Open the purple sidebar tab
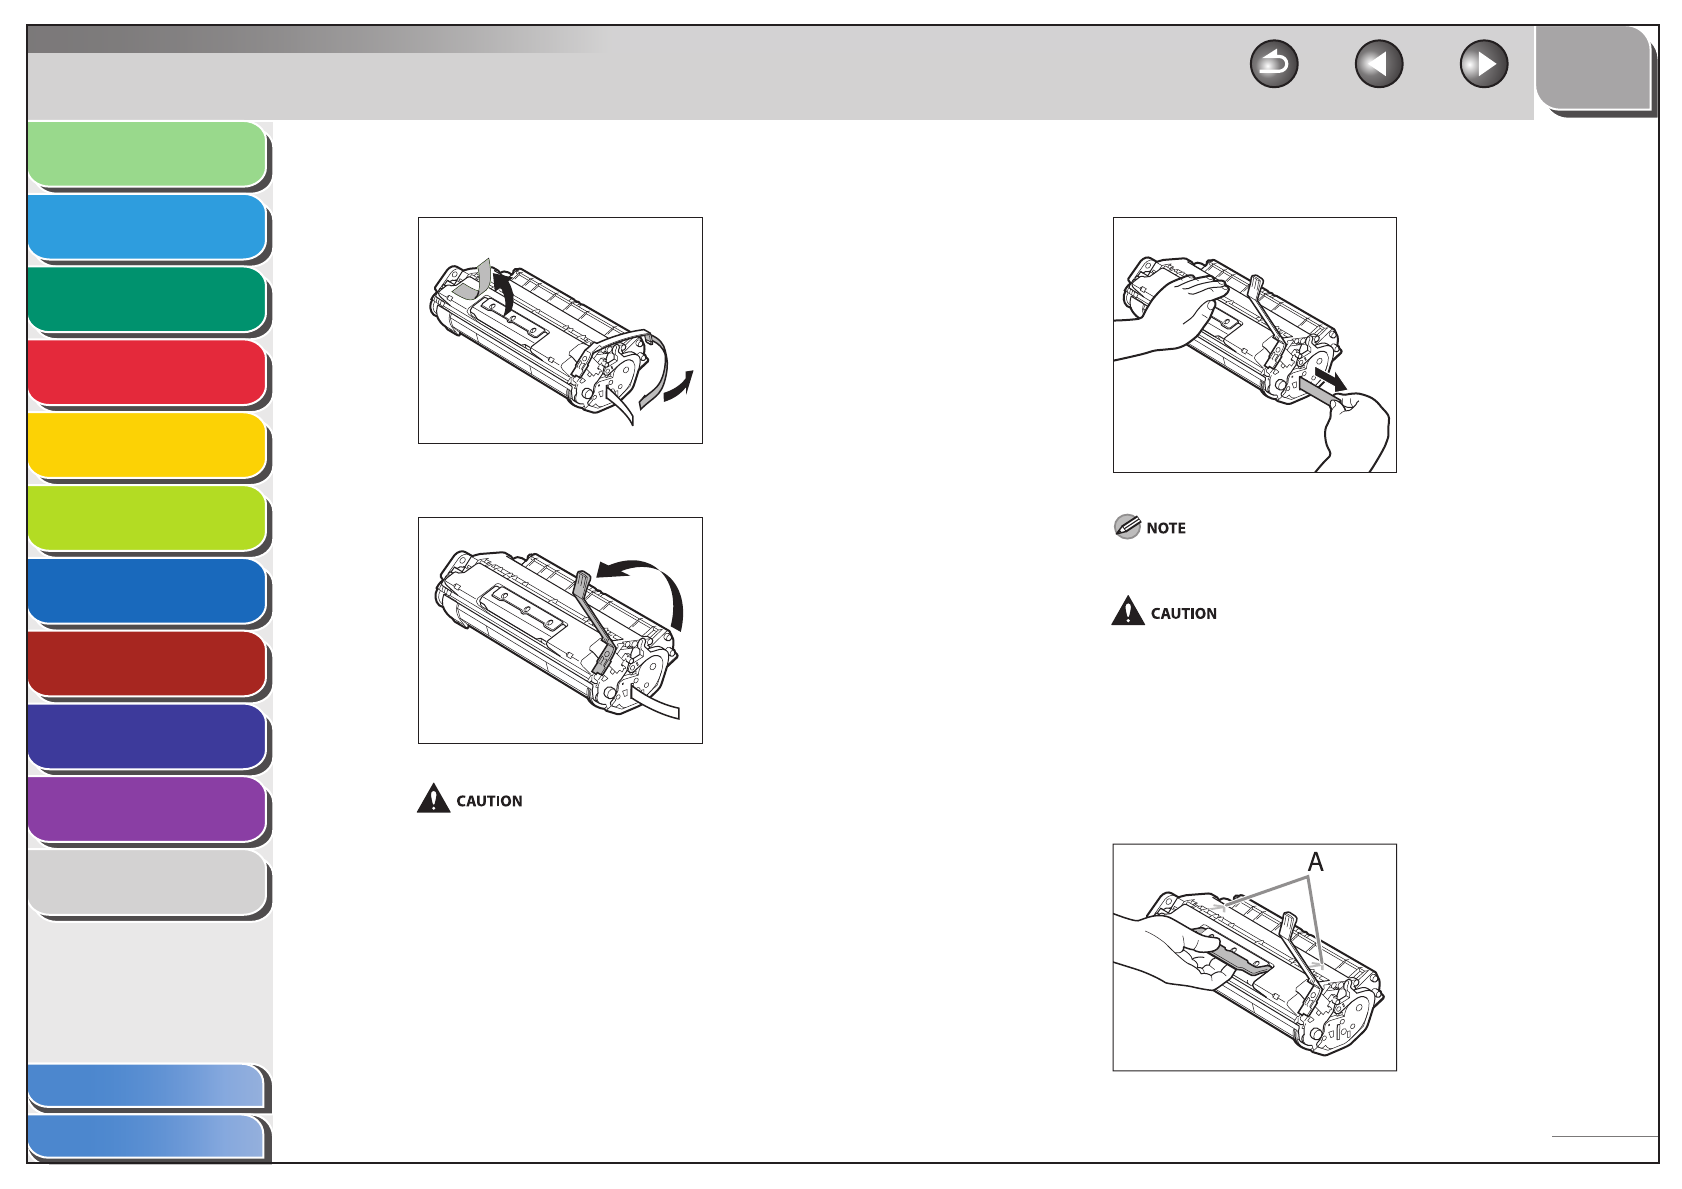 (147, 811)
